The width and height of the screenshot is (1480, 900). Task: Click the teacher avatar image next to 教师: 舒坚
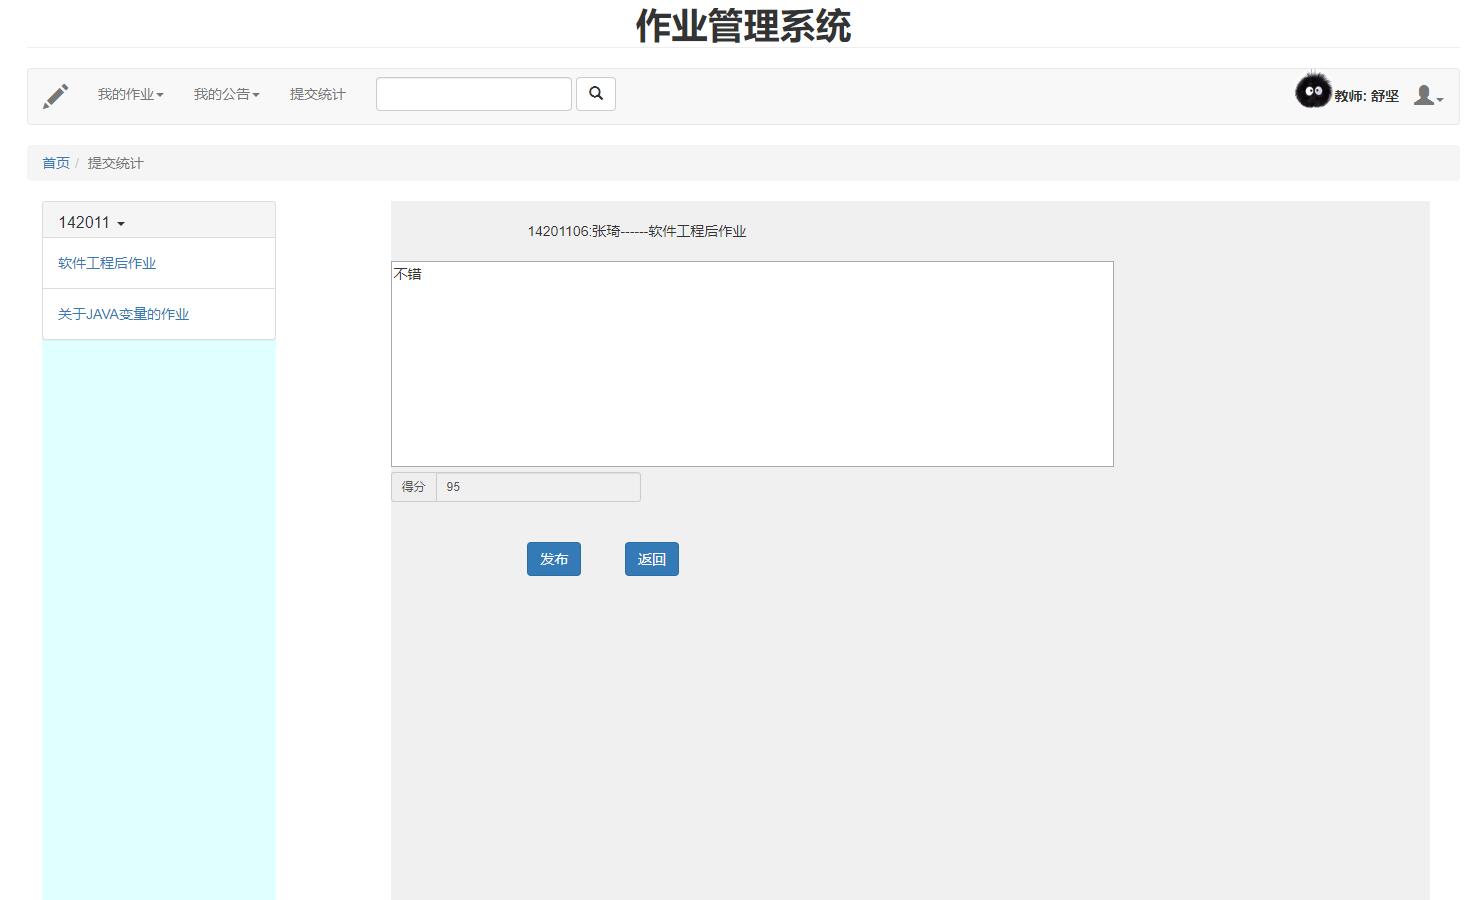[1313, 90]
